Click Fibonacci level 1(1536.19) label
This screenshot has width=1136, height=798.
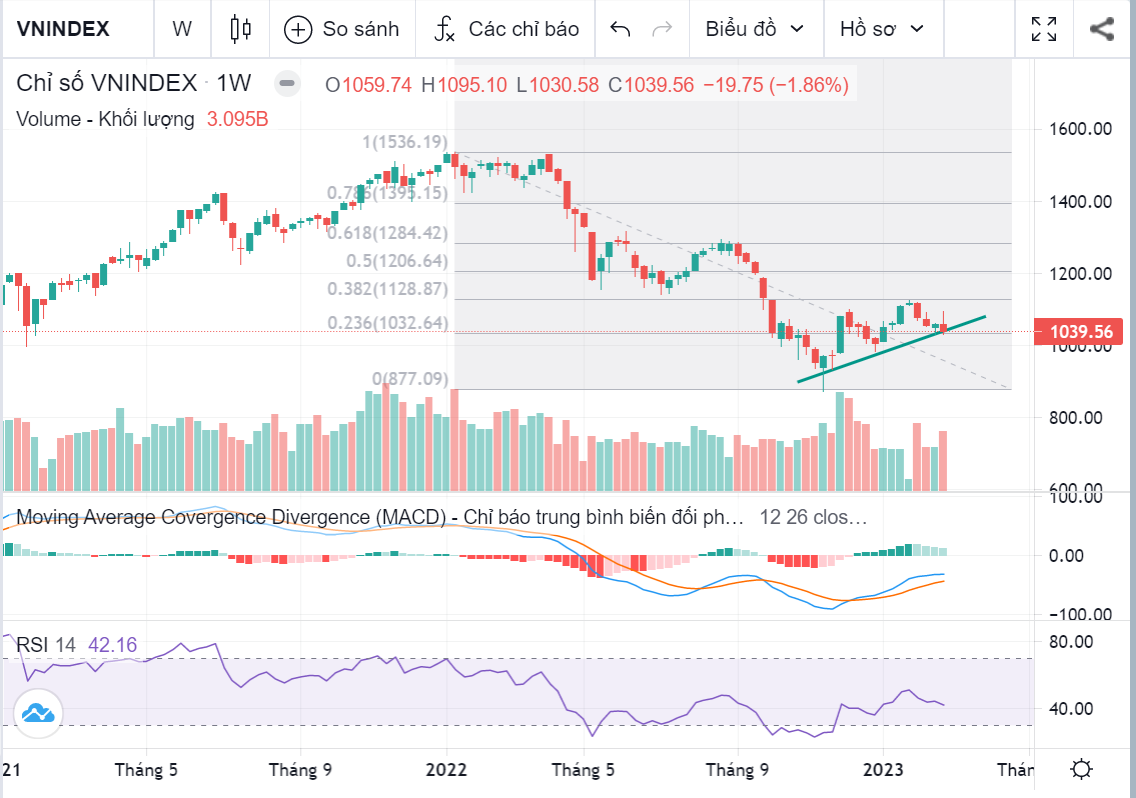pos(405,141)
